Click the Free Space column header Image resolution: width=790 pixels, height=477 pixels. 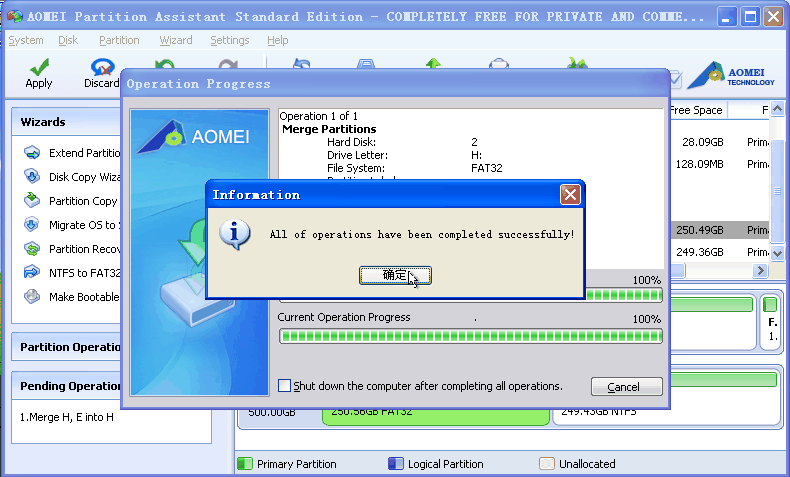point(698,110)
